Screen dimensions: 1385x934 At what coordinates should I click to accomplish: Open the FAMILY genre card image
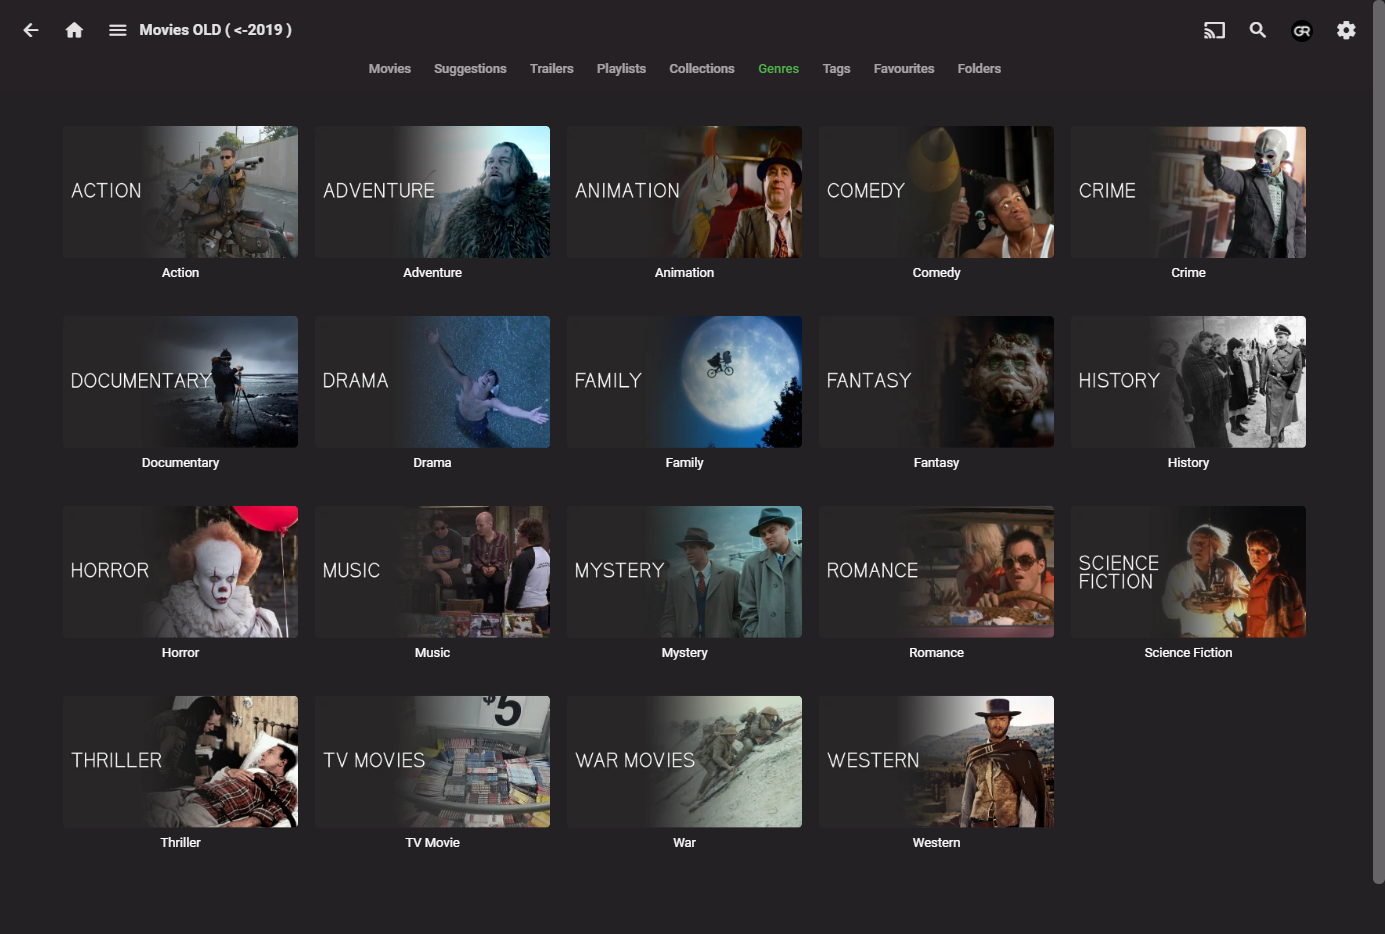(x=684, y=382)
